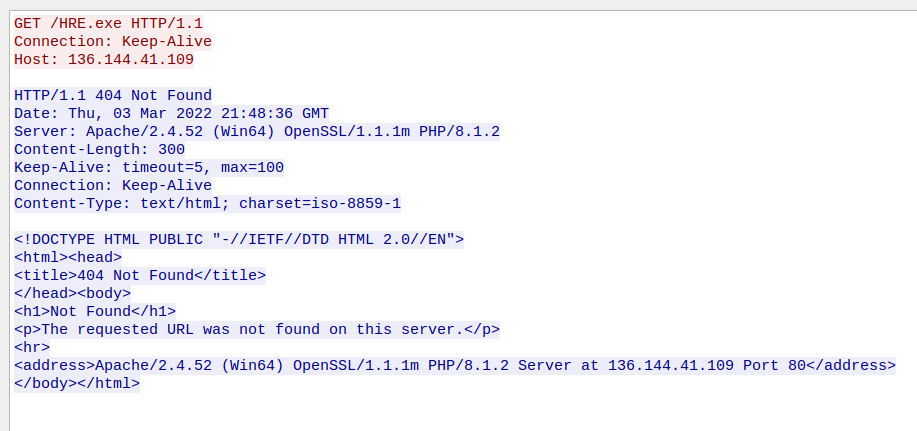Click the <html><head> opening tags line
The image size is (917, 431).
tap(67, 257)
